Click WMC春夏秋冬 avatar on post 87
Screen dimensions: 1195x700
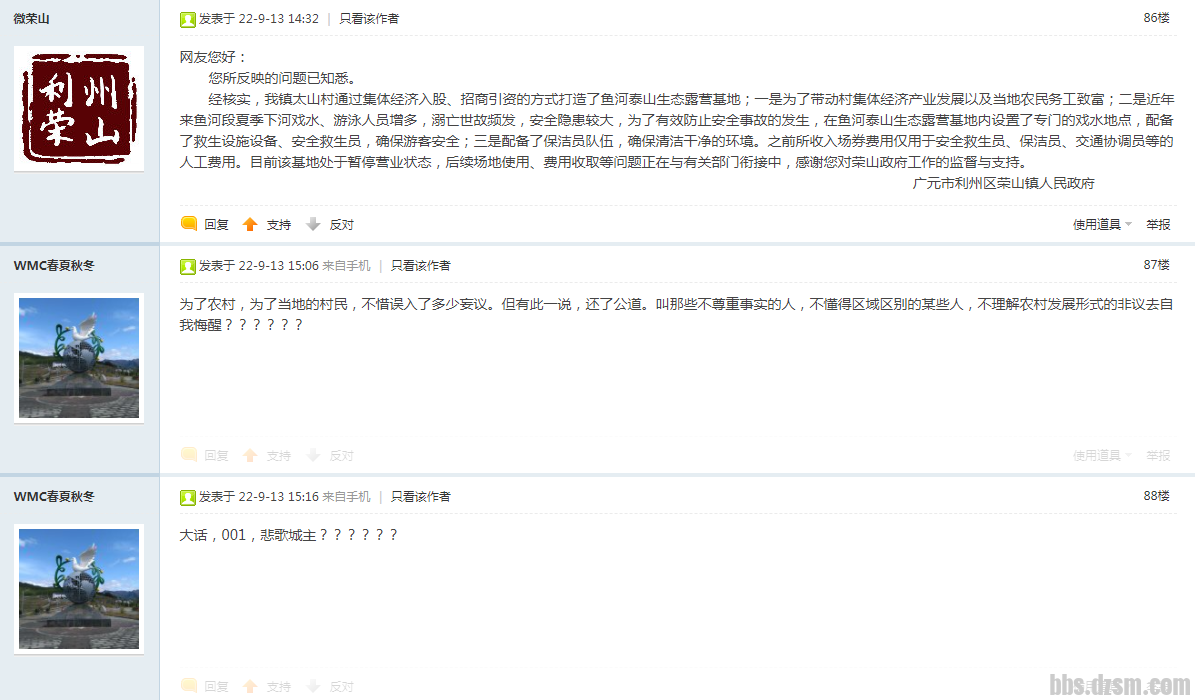(x=79, y=358)
